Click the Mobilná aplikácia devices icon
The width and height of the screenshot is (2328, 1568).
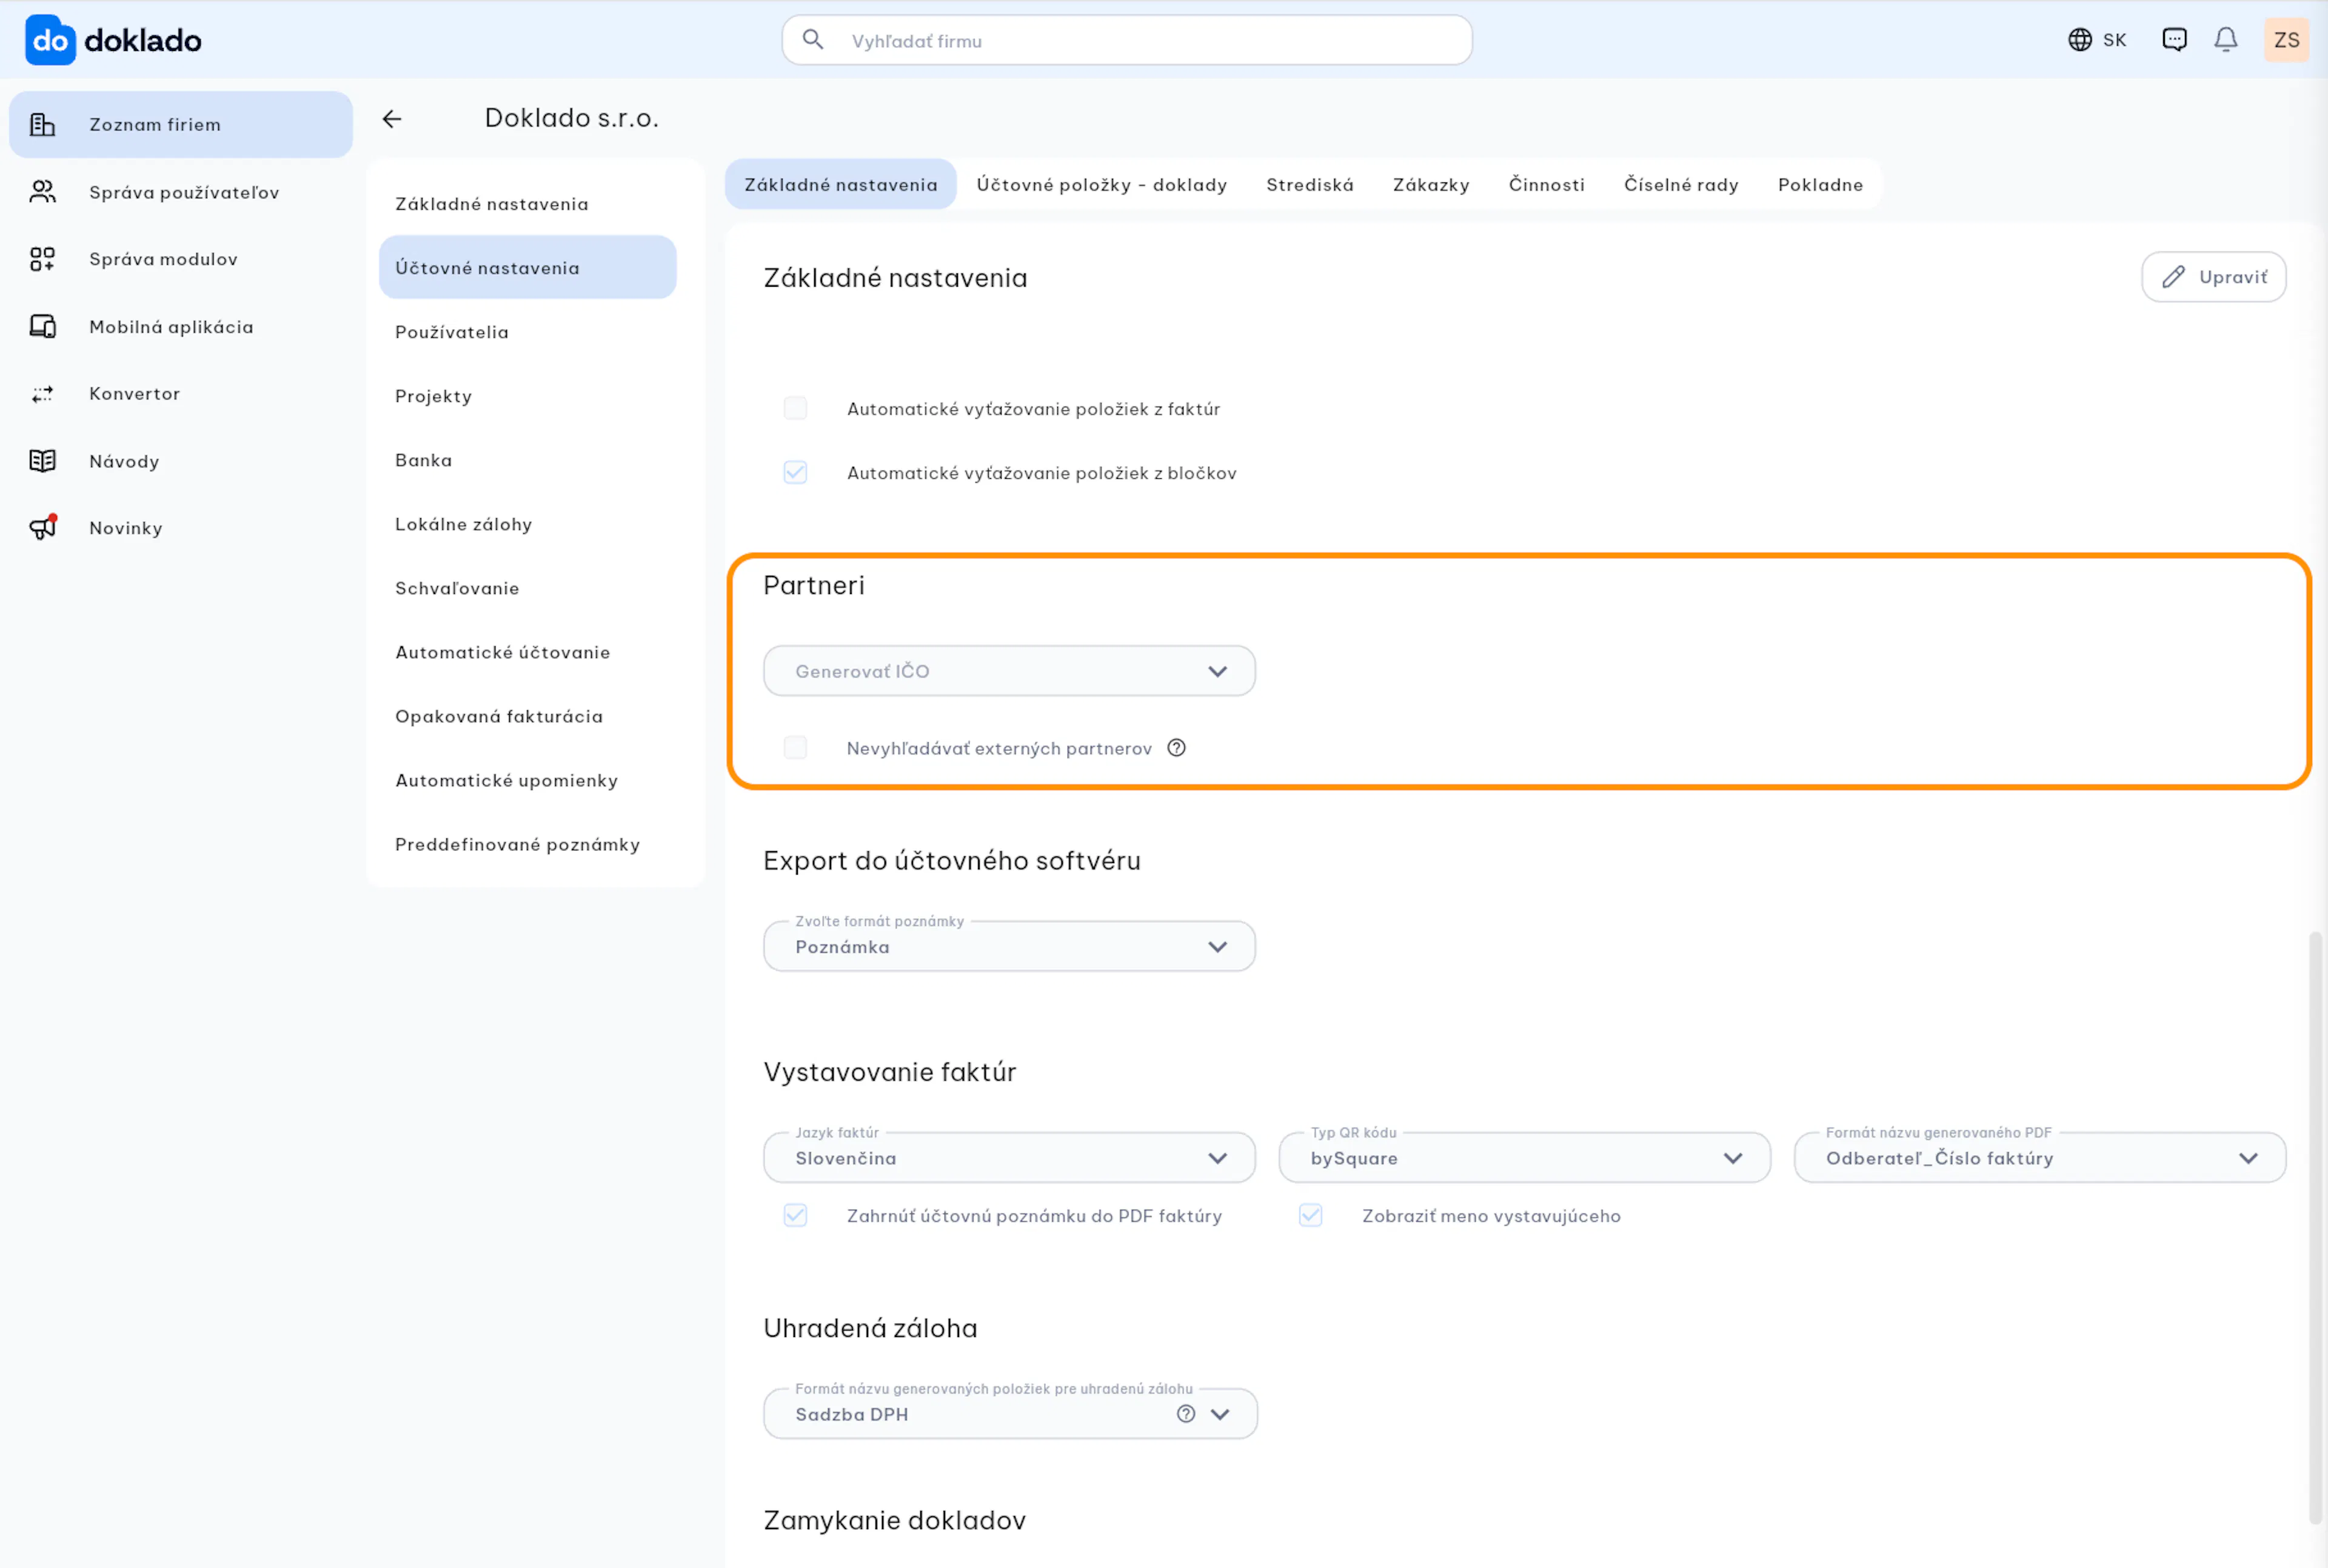coord(42,326)
